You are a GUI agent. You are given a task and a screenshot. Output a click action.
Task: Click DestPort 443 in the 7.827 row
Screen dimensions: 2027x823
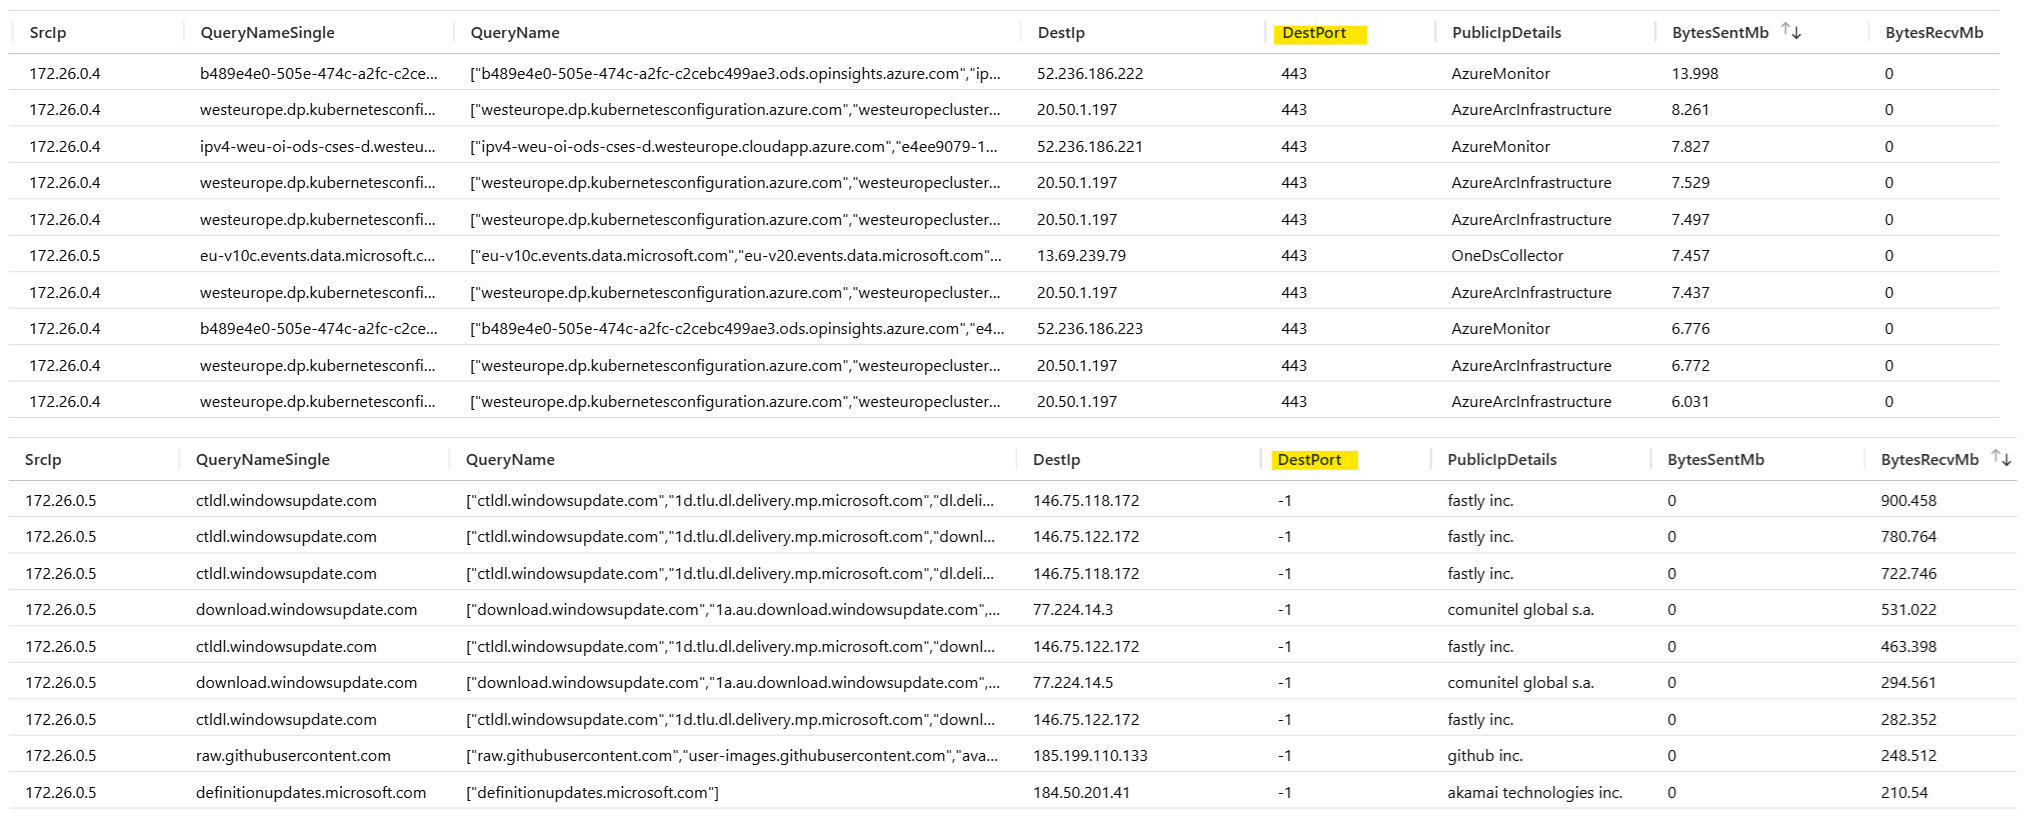click(1294, 147)
